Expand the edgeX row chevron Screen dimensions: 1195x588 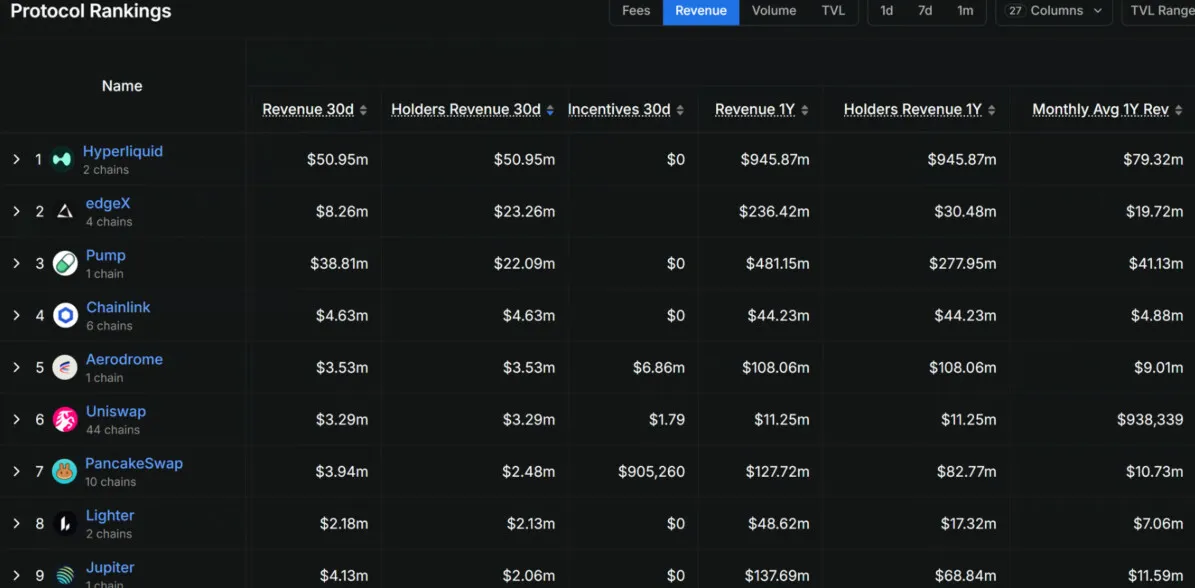click(16, 211)
